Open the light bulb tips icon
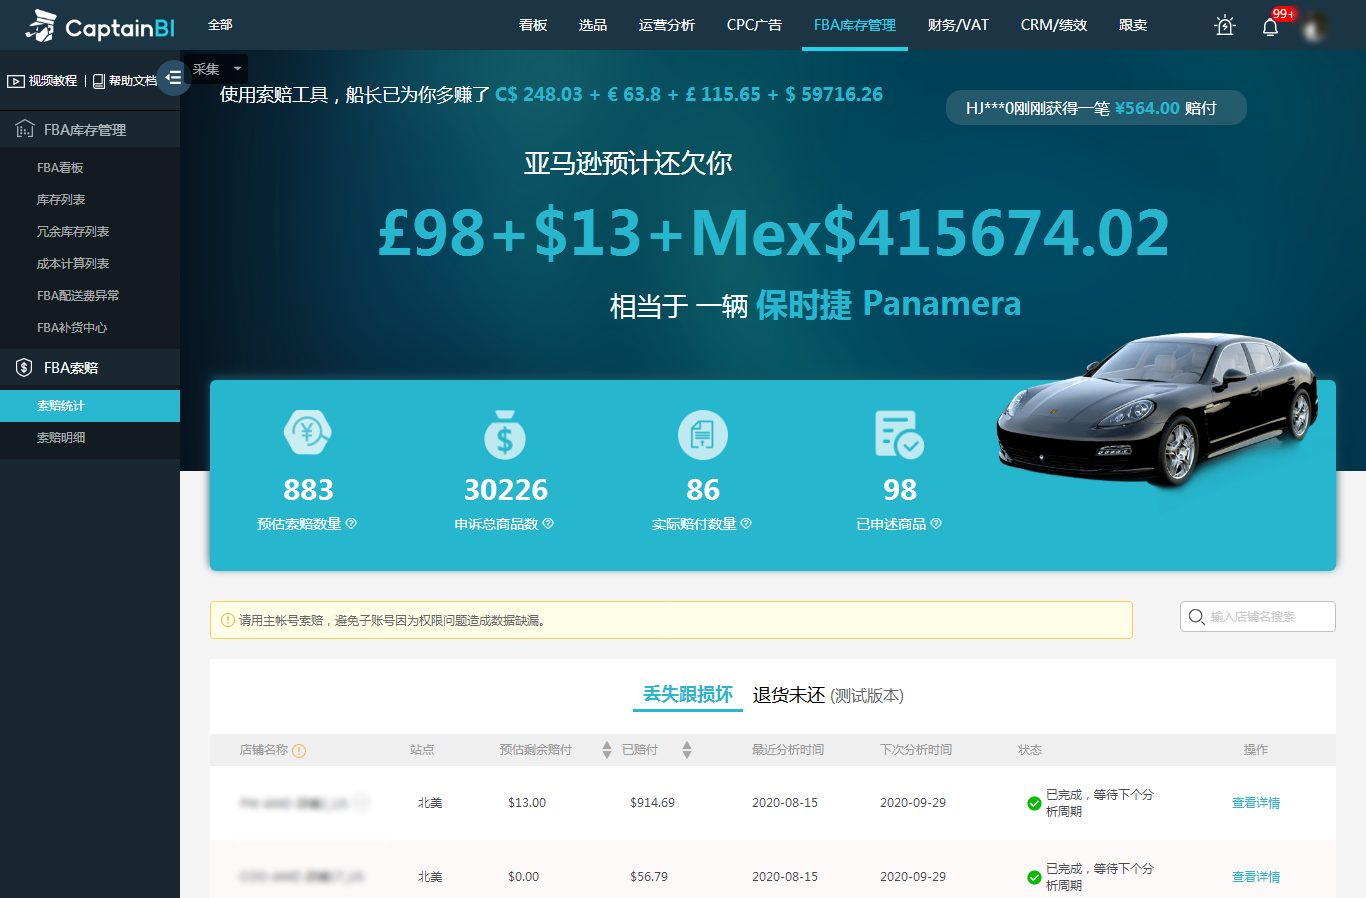The image size is (1366, 898). tap(1225, 26)
